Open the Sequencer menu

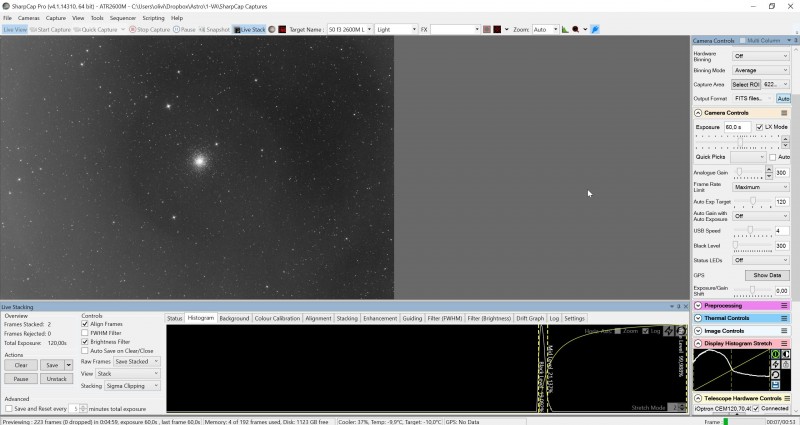[123, 18]
